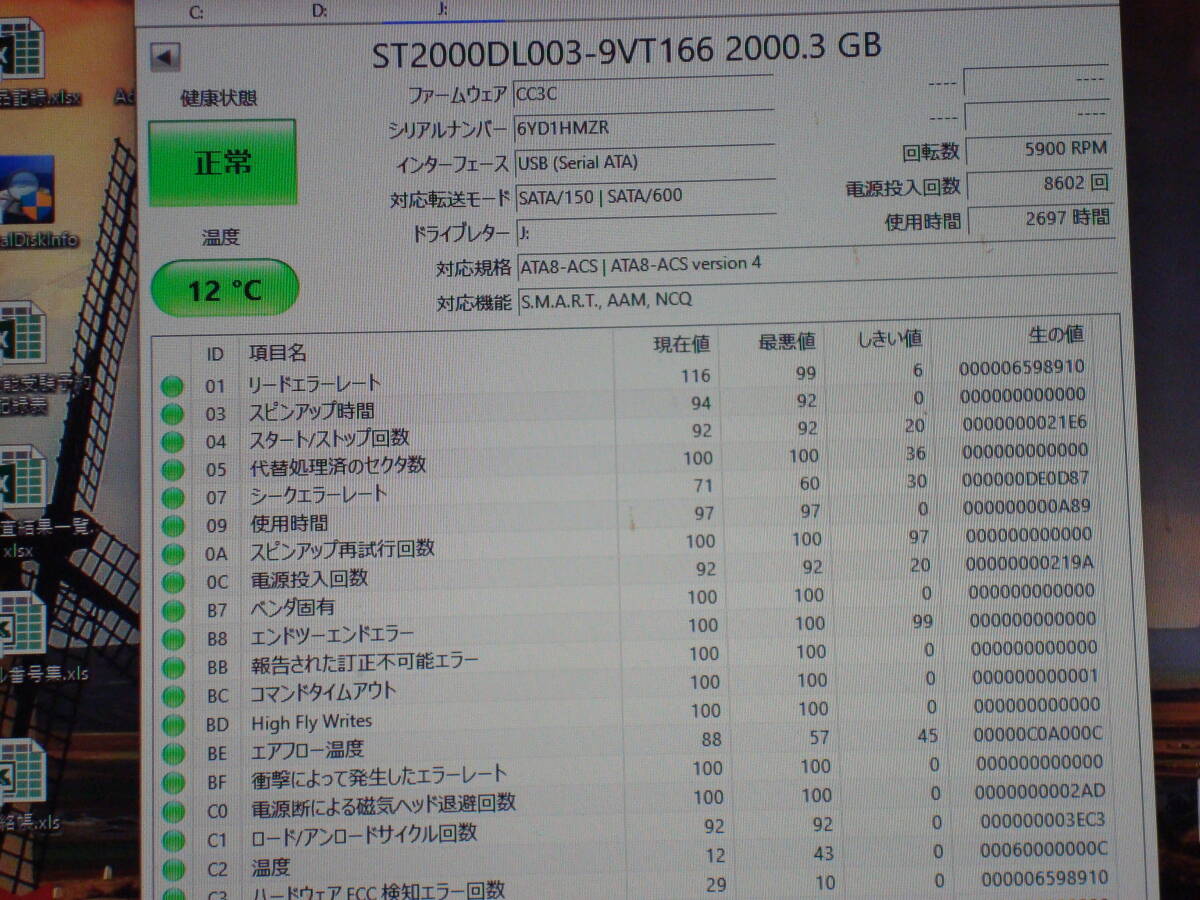The image size is (1200, 900).
Task: Click the status dot for ベンダ固有
Action: click(x=173, y=611)
